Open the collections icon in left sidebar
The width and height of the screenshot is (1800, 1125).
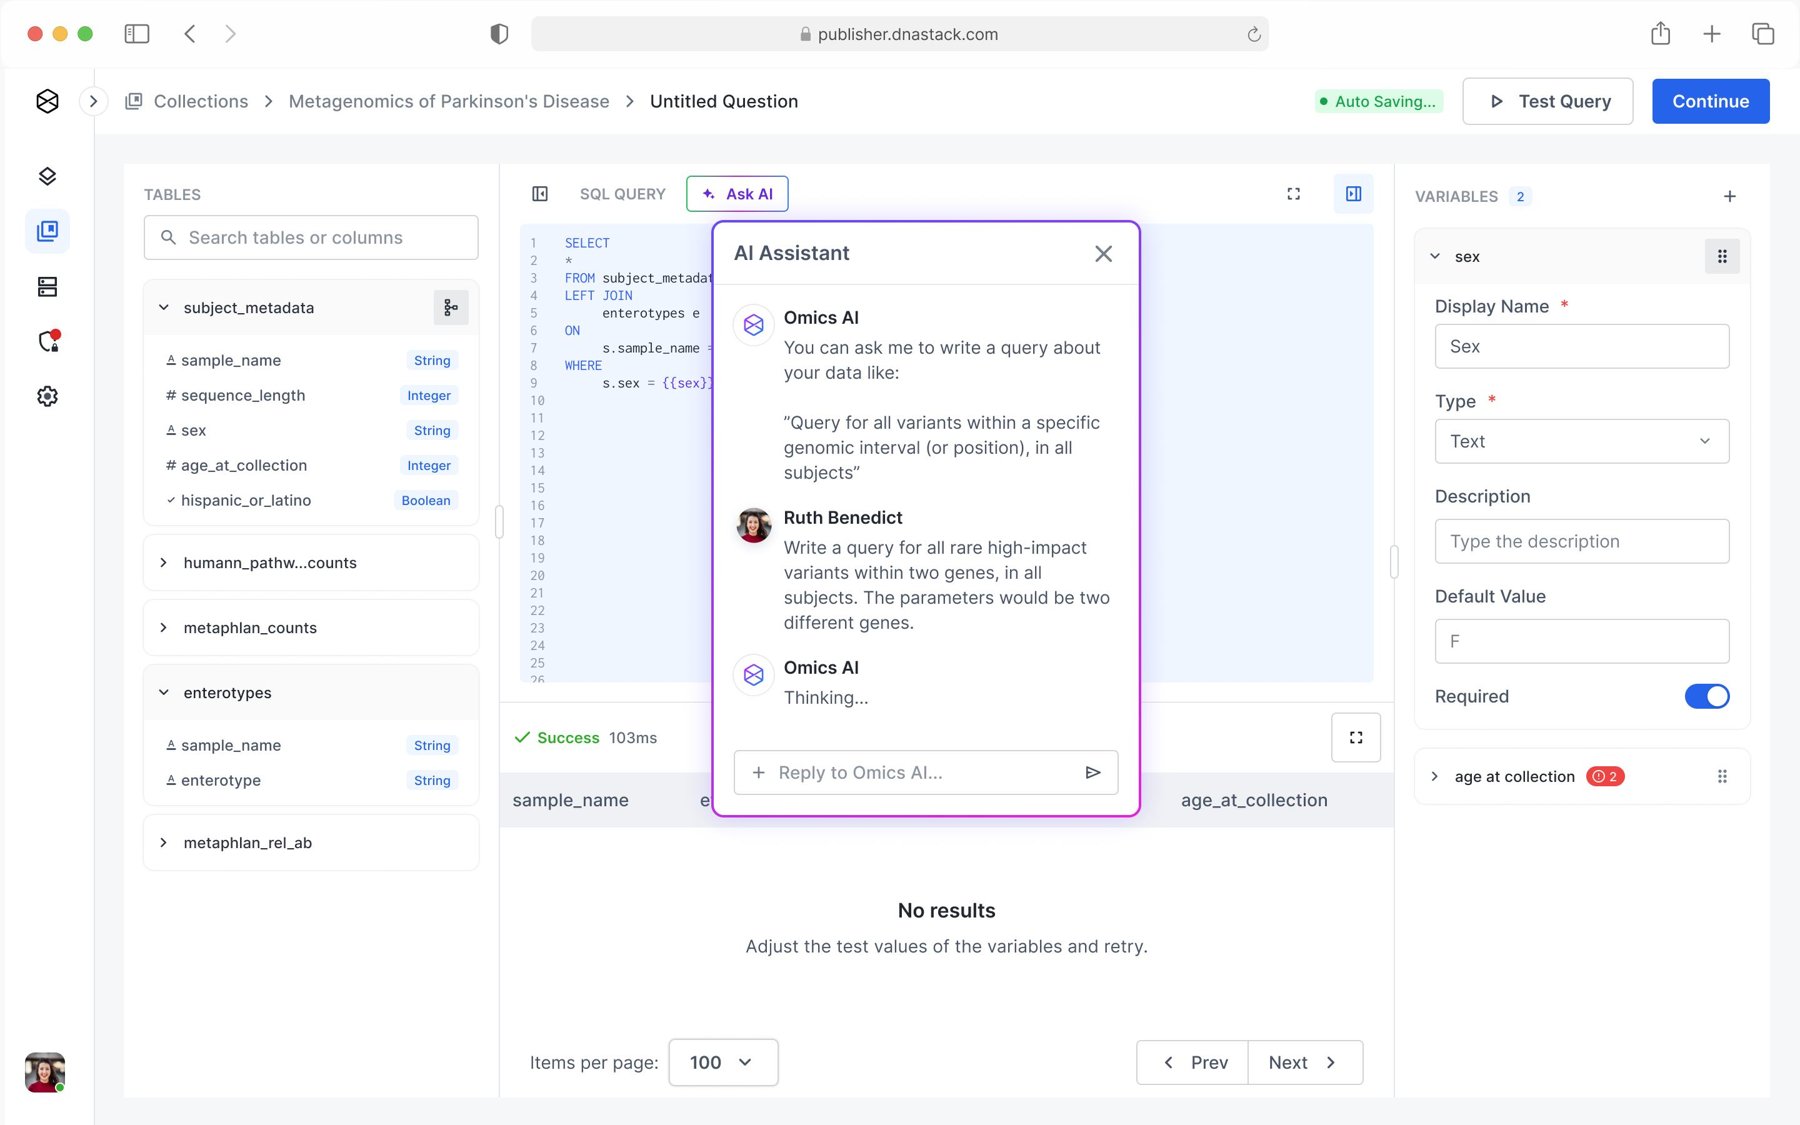(47, 231)
